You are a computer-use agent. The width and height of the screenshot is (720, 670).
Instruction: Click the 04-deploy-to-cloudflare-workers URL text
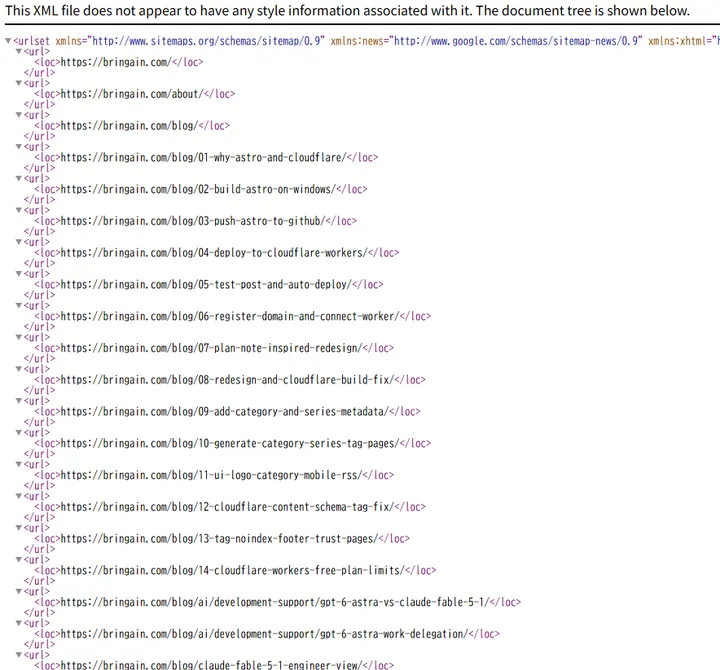pos(214,253)
